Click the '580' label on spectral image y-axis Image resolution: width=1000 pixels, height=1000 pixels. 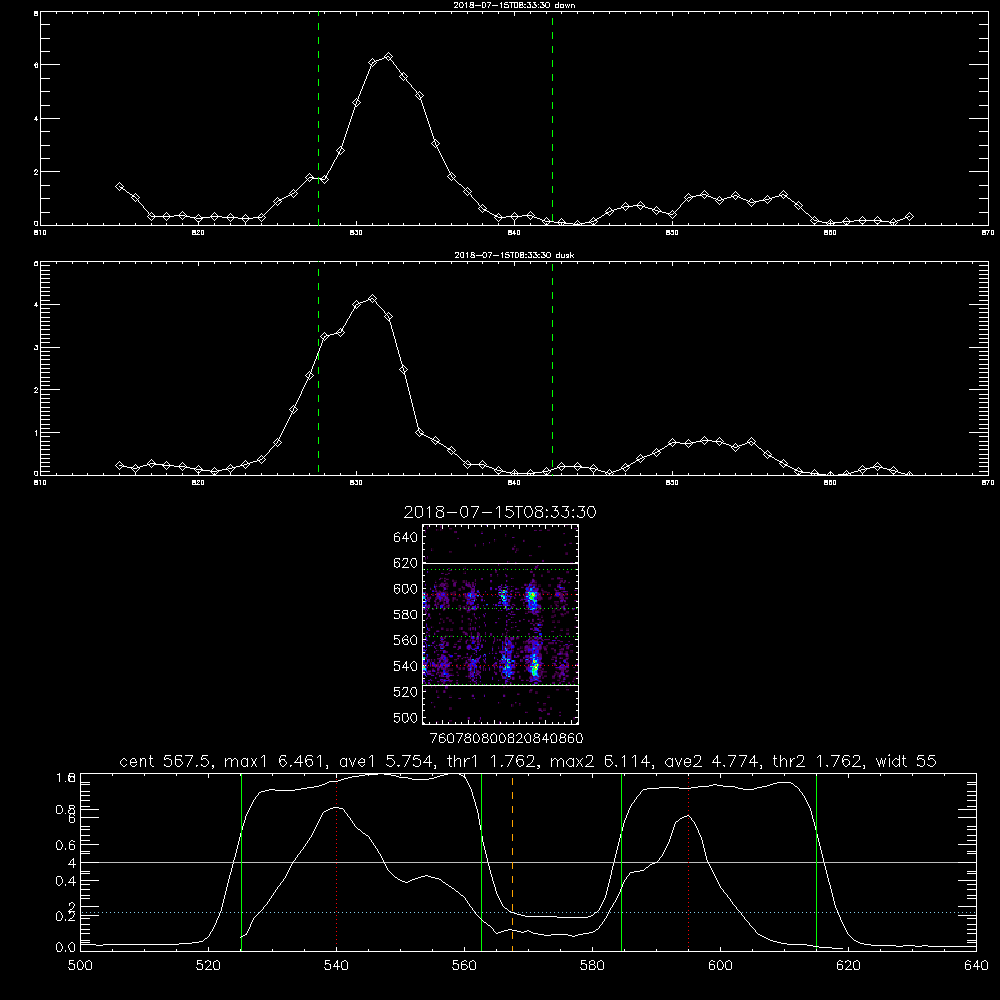pos(406,615)
